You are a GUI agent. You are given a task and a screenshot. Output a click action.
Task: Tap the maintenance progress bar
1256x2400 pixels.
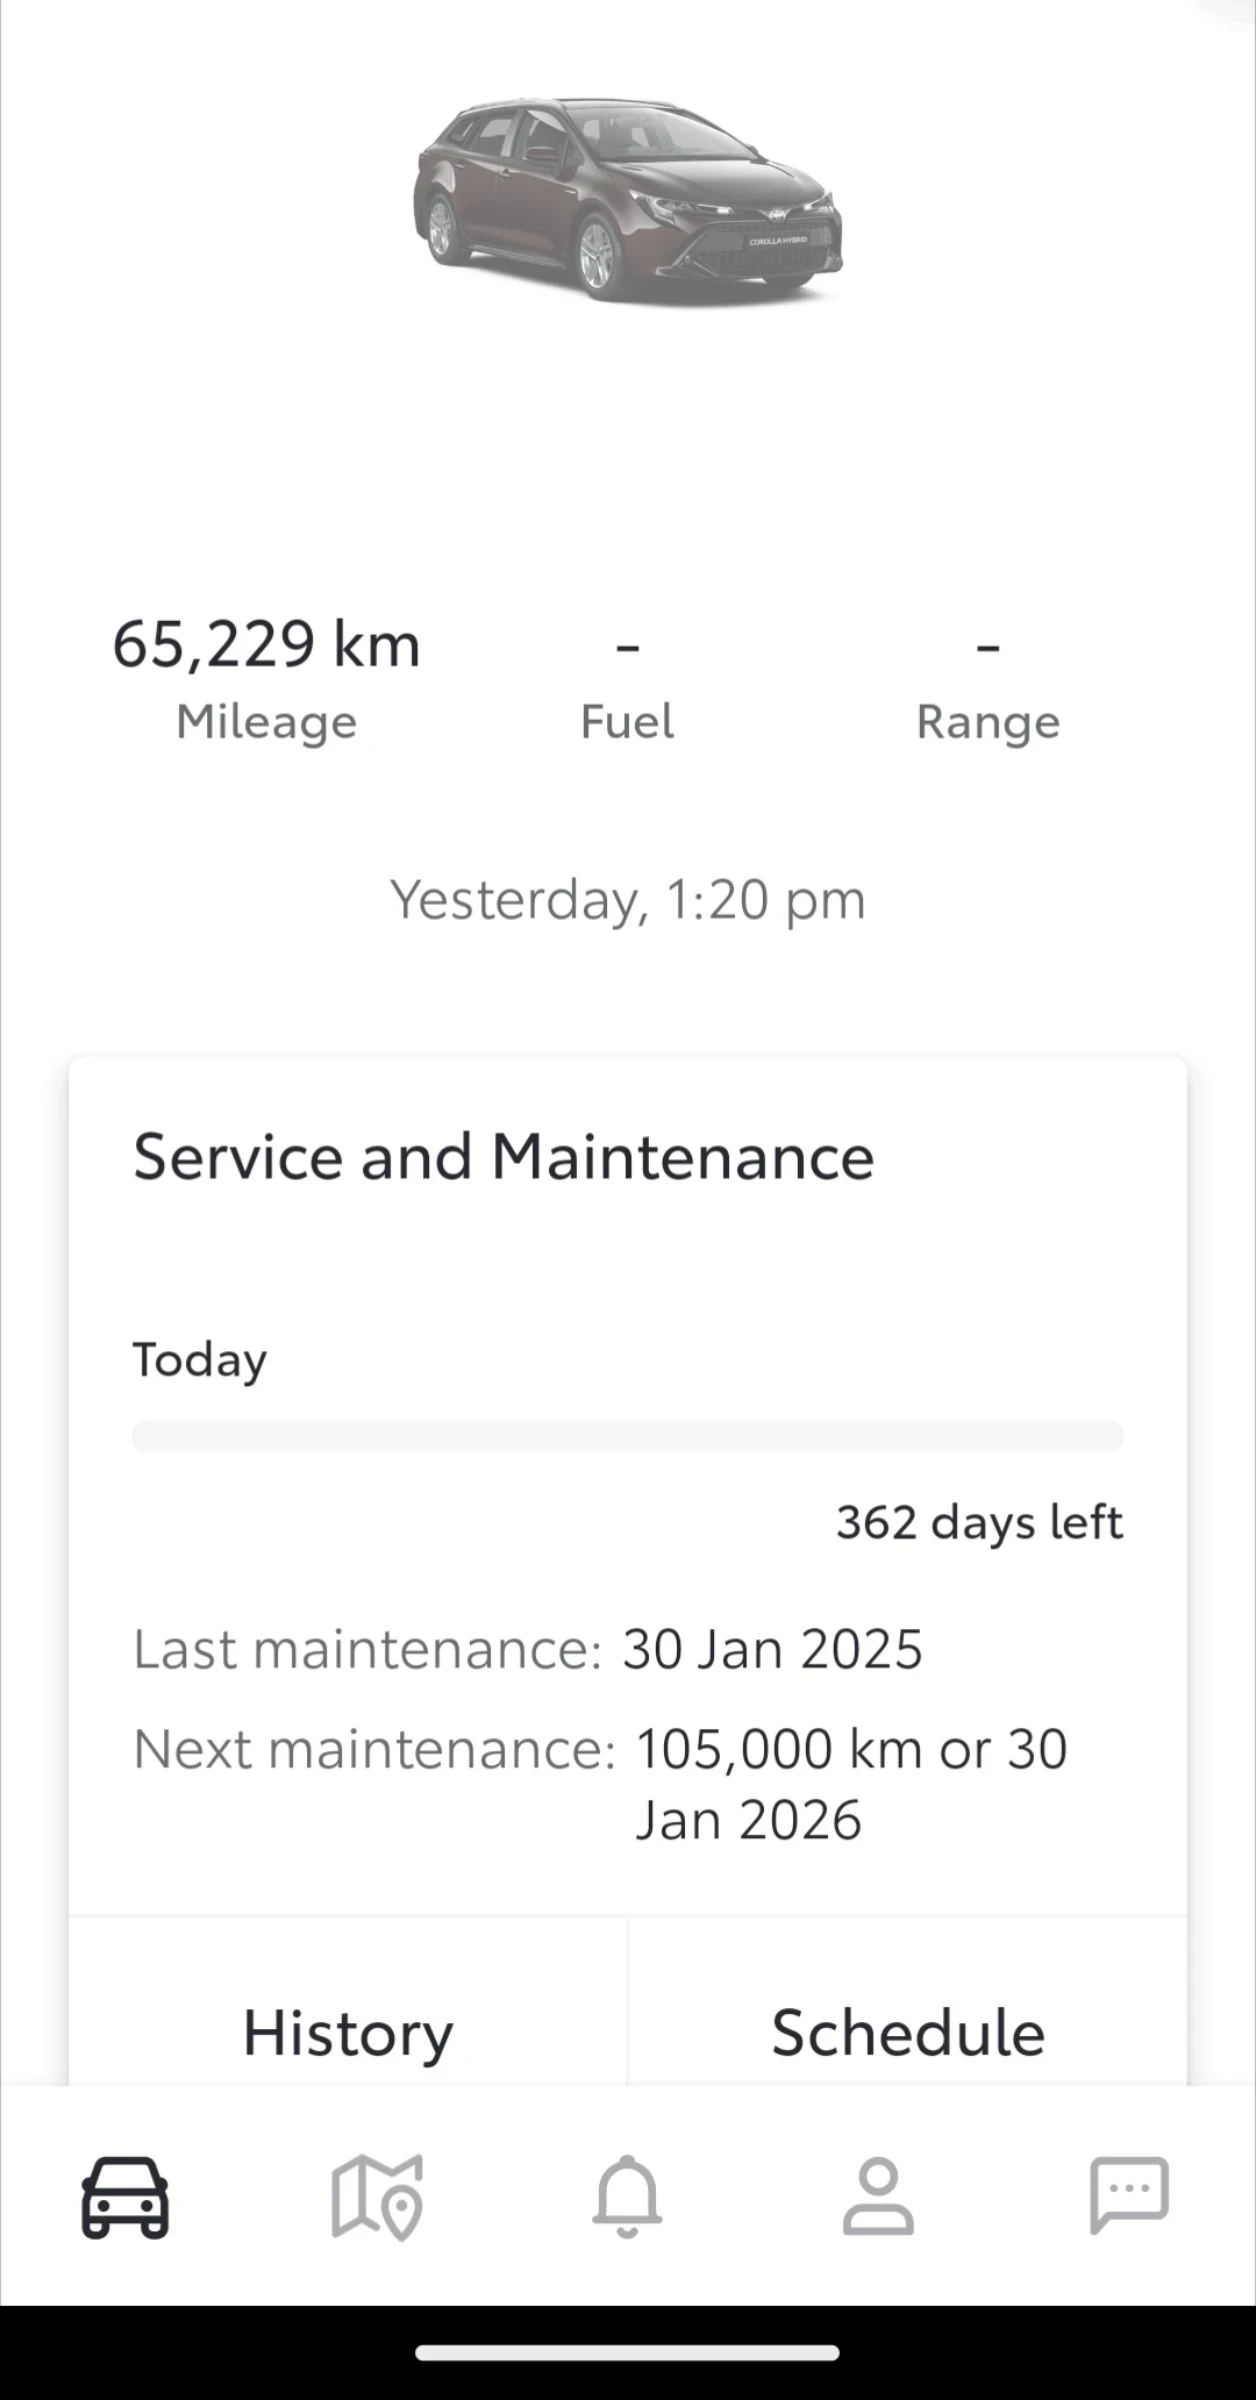[628, 1435]
